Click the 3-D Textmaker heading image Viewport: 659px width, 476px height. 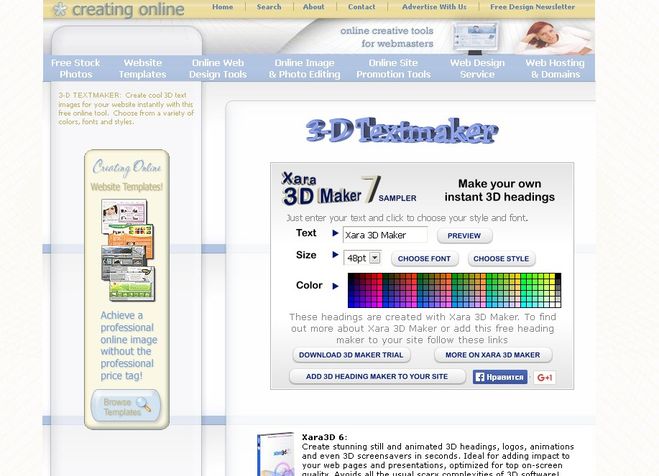[402, 130]
